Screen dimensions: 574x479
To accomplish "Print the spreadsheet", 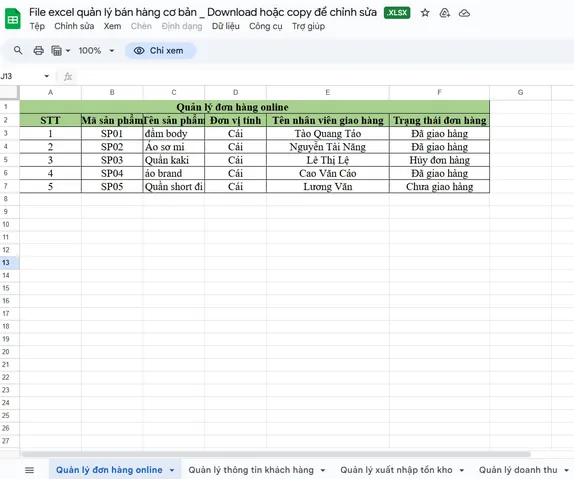I will 38,51.
